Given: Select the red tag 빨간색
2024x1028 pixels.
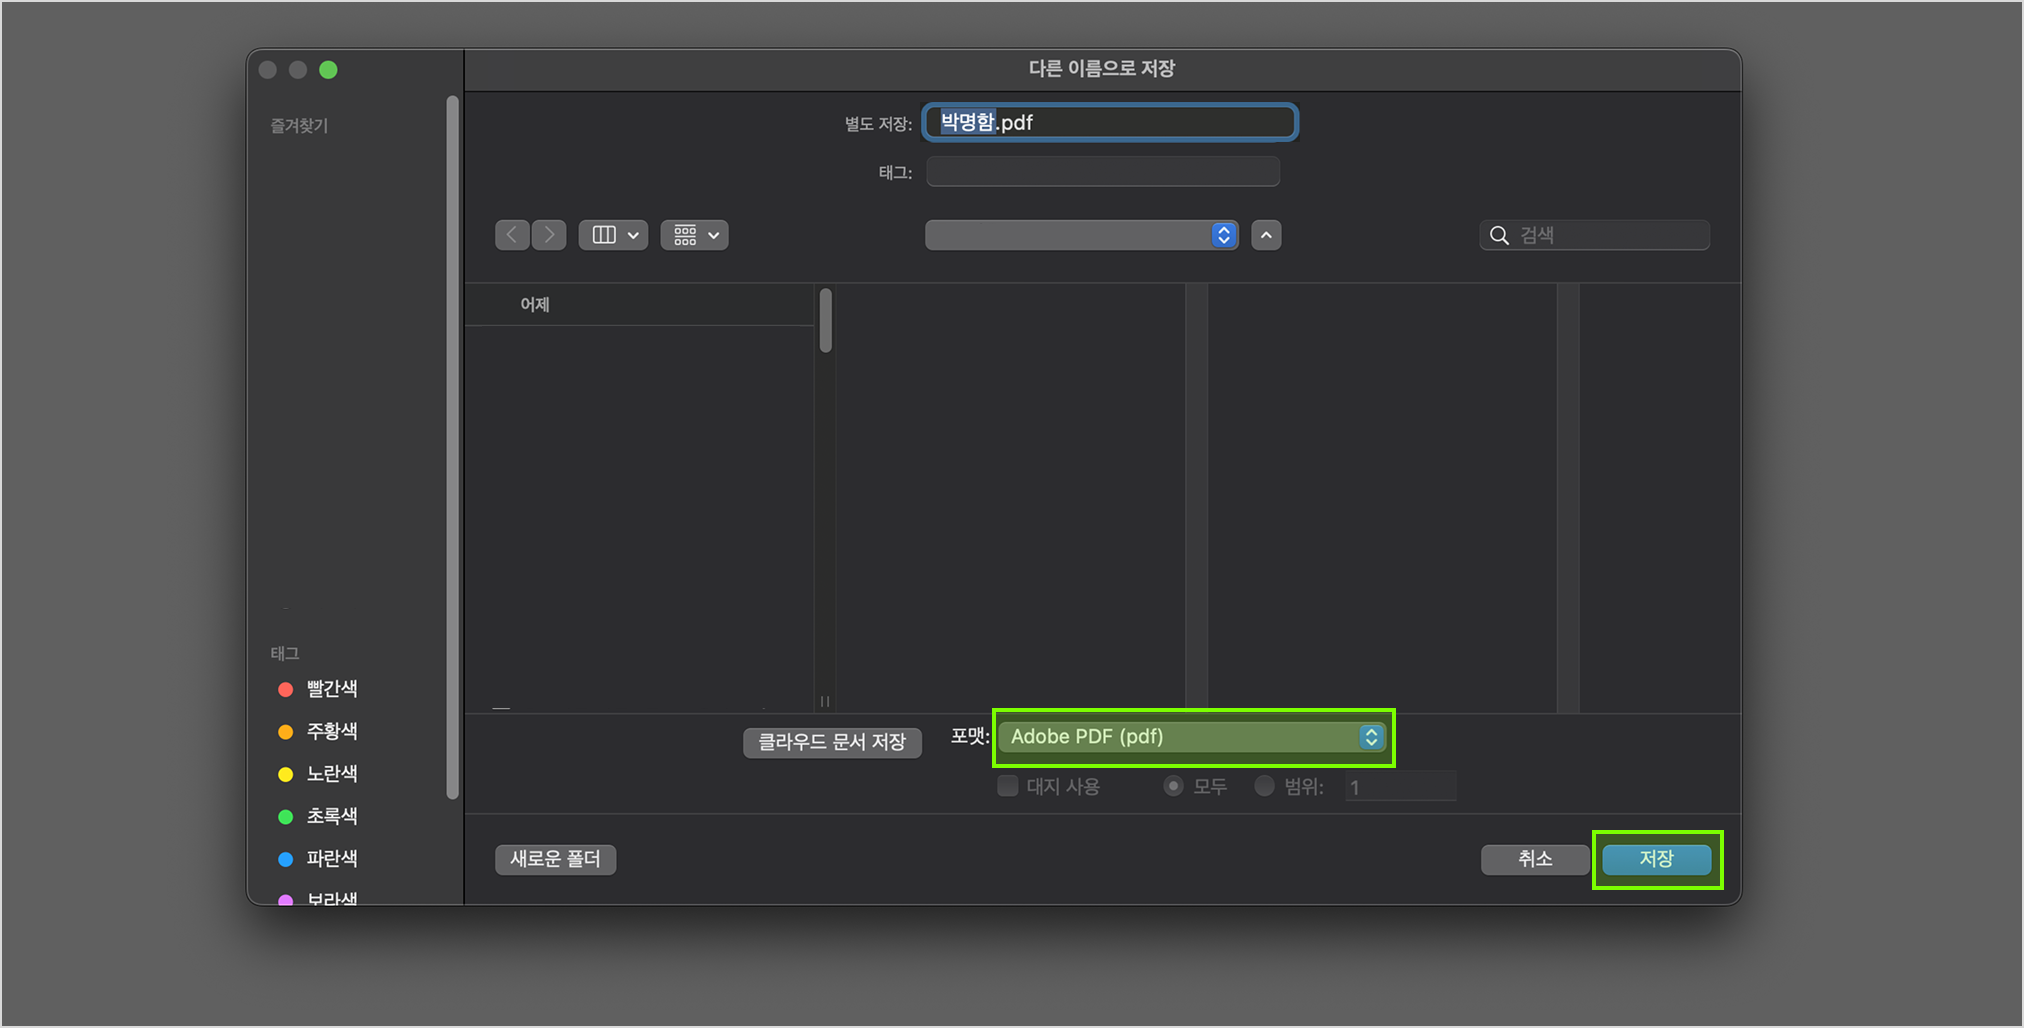Looking at the screenshot, I should (331, 689).
